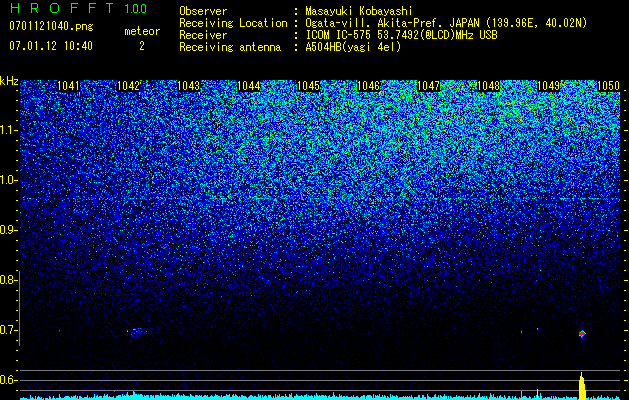Click the 1045 time marker

point(308,86)
